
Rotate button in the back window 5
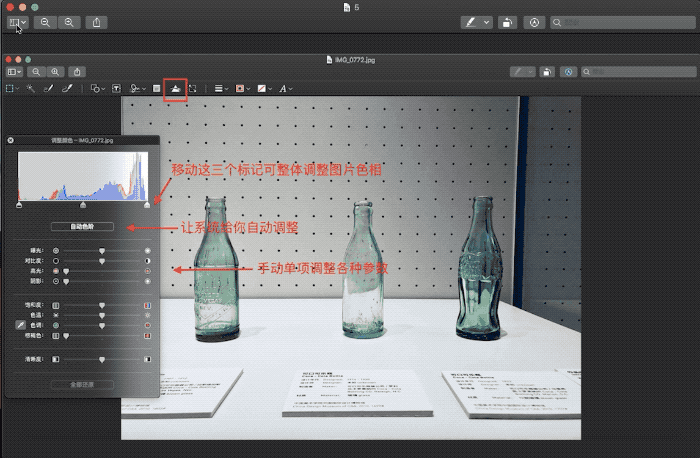pyautogui.click(x=507, y=22)
